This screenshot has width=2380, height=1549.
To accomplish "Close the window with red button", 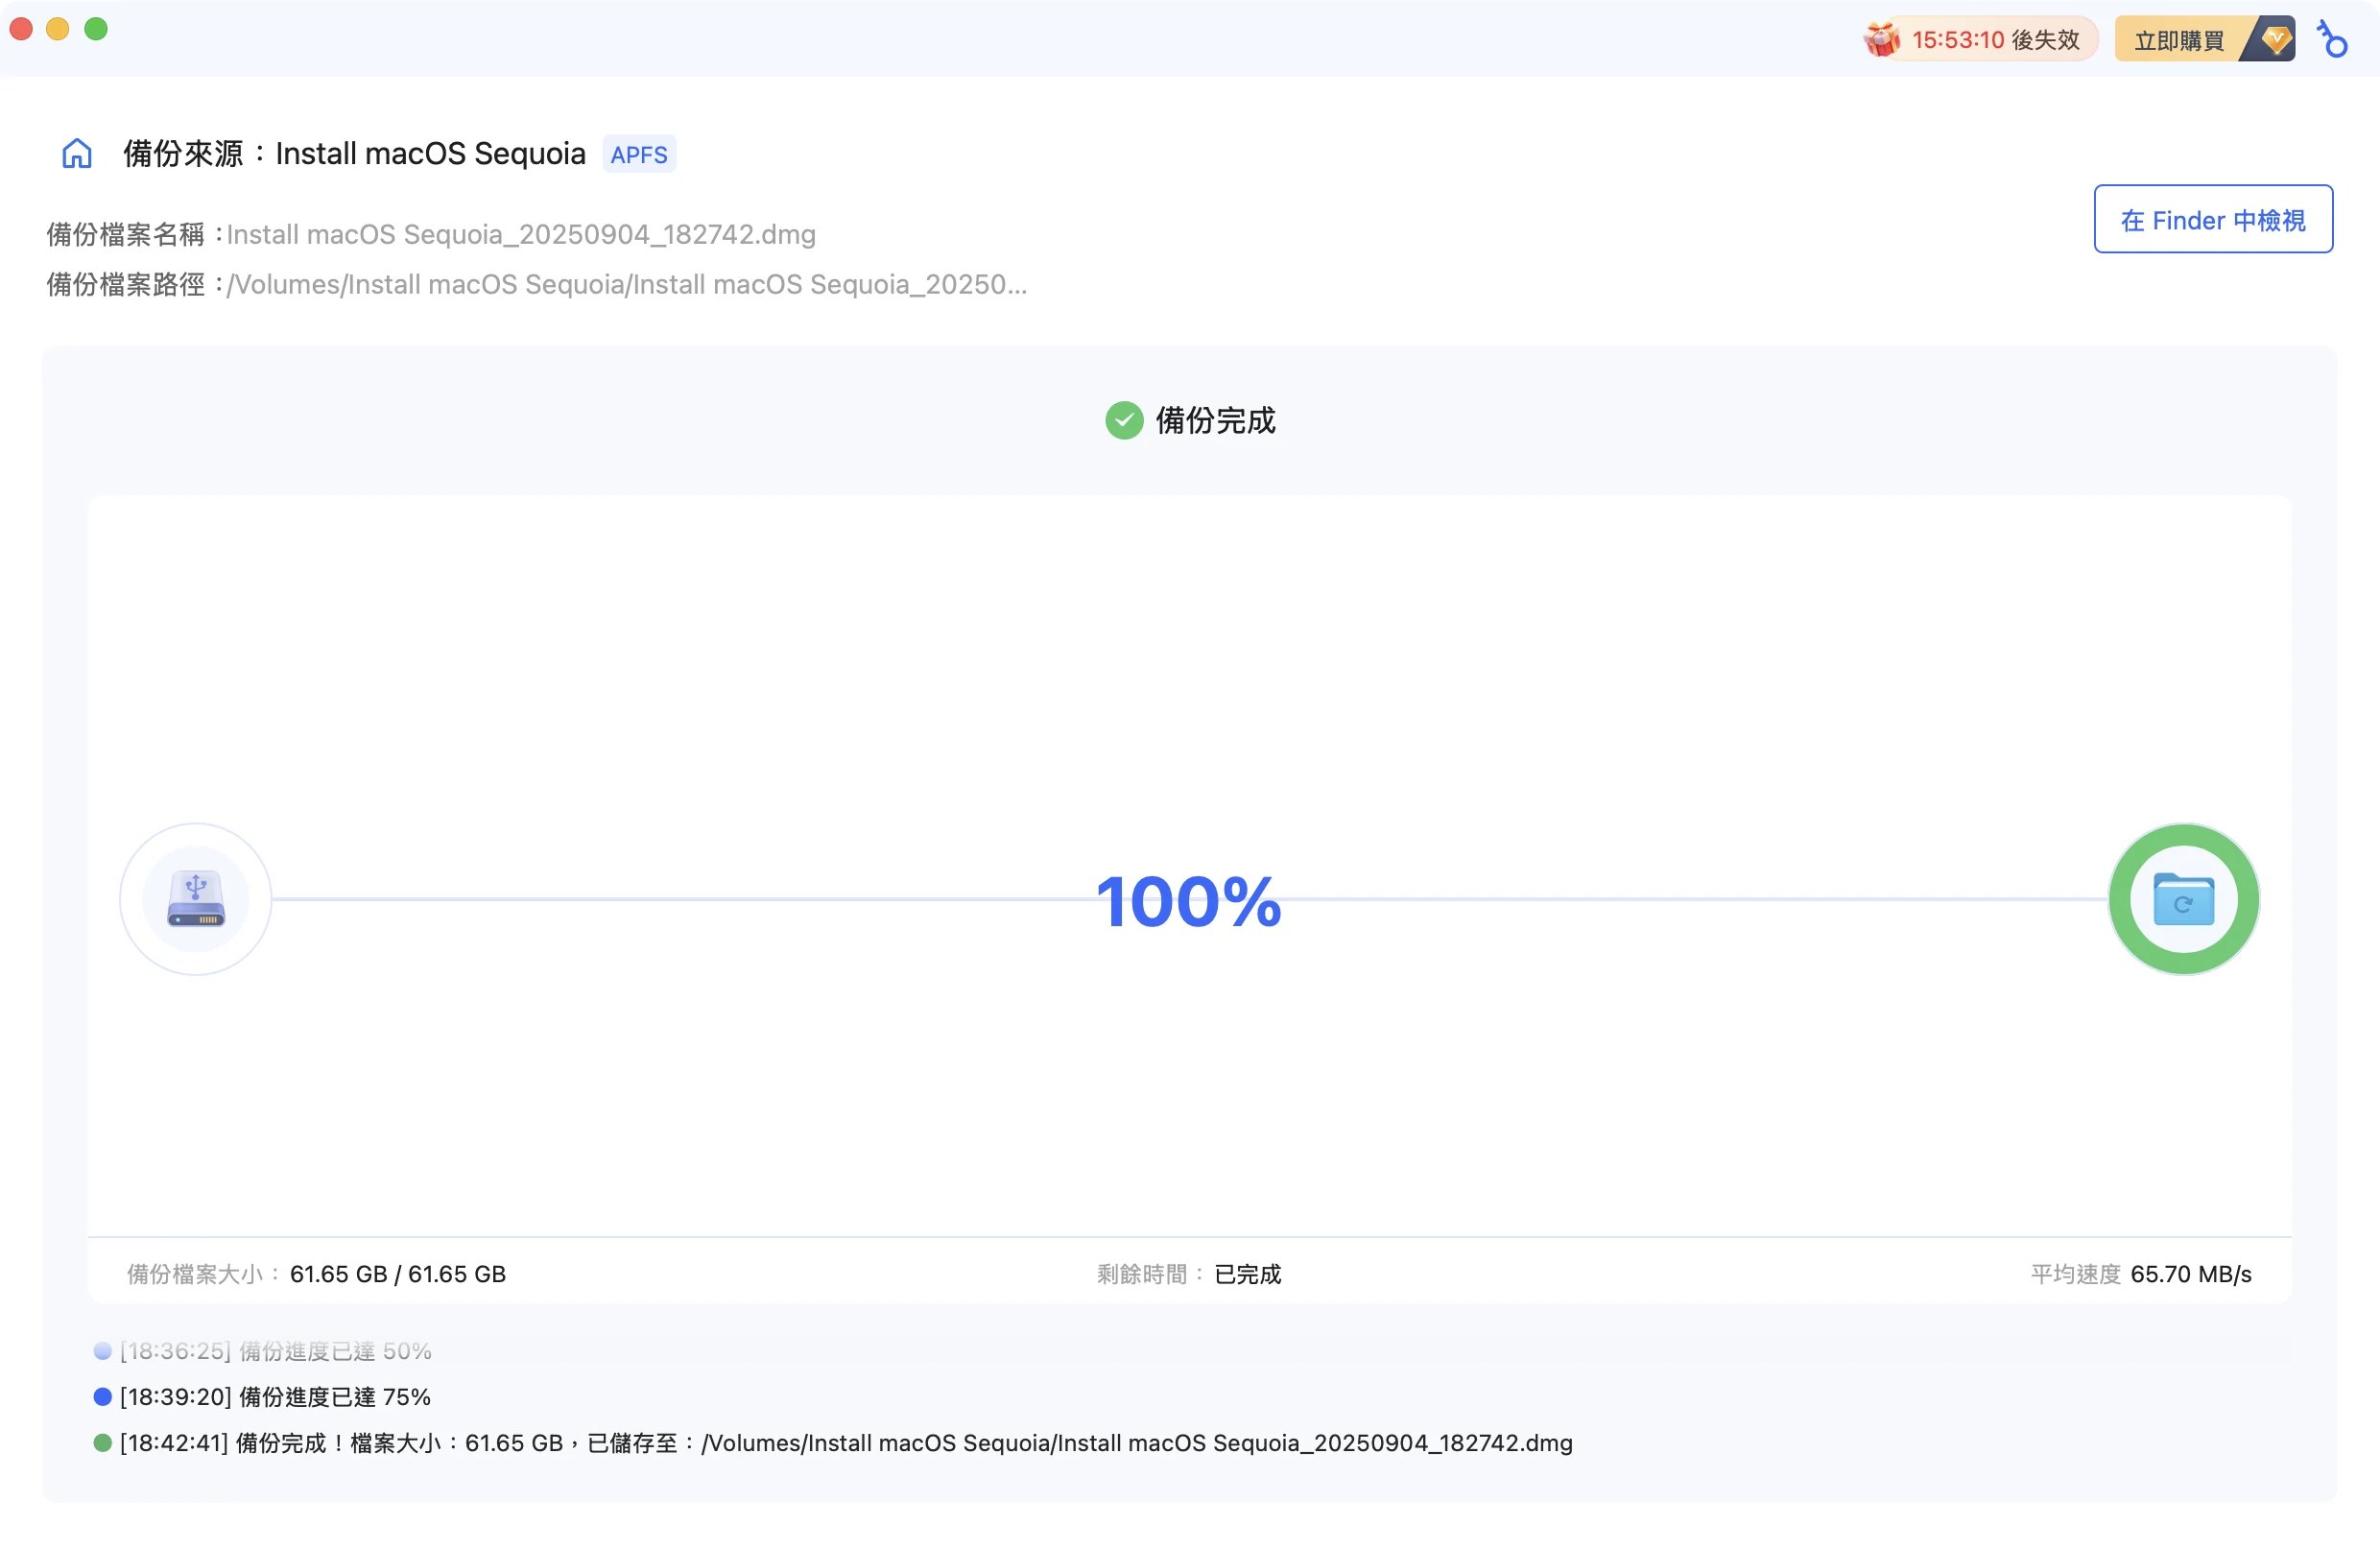I will tap(21, 29).
